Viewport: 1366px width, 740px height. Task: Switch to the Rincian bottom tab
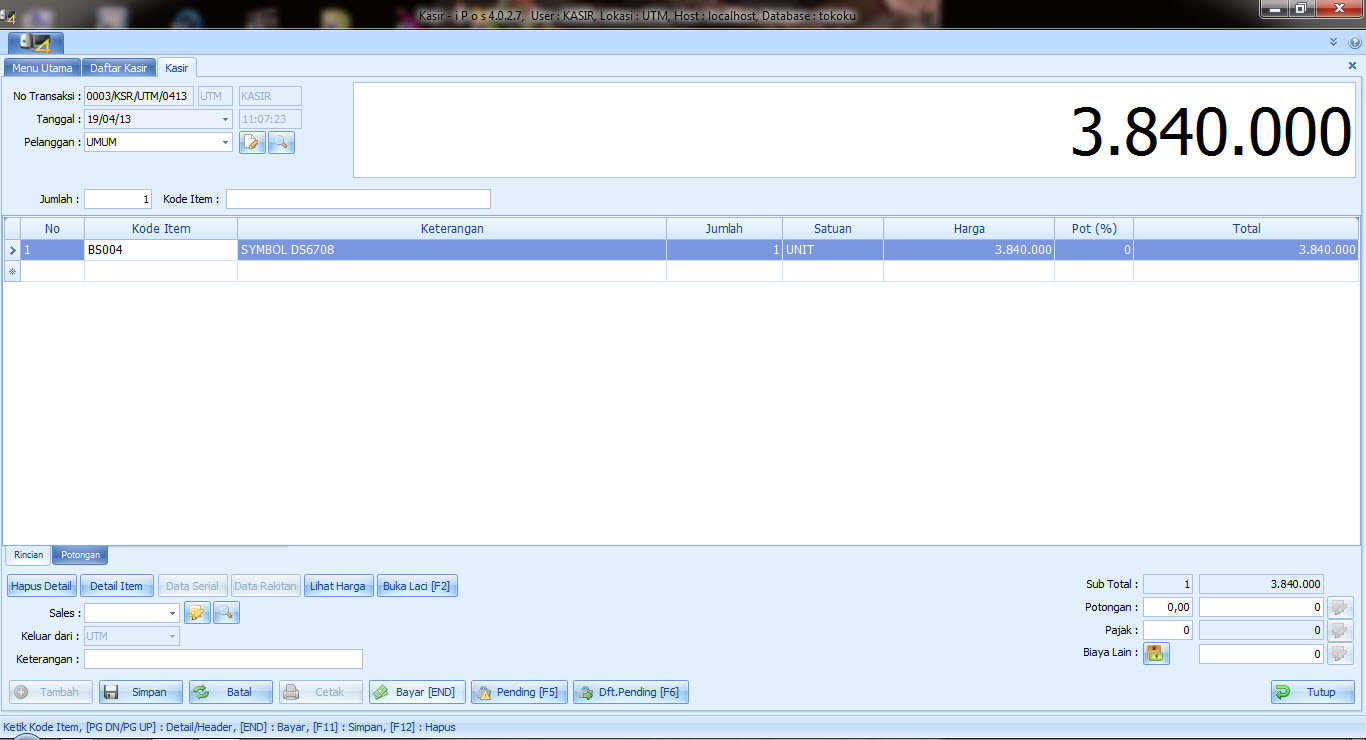click(x=28, y=555)
